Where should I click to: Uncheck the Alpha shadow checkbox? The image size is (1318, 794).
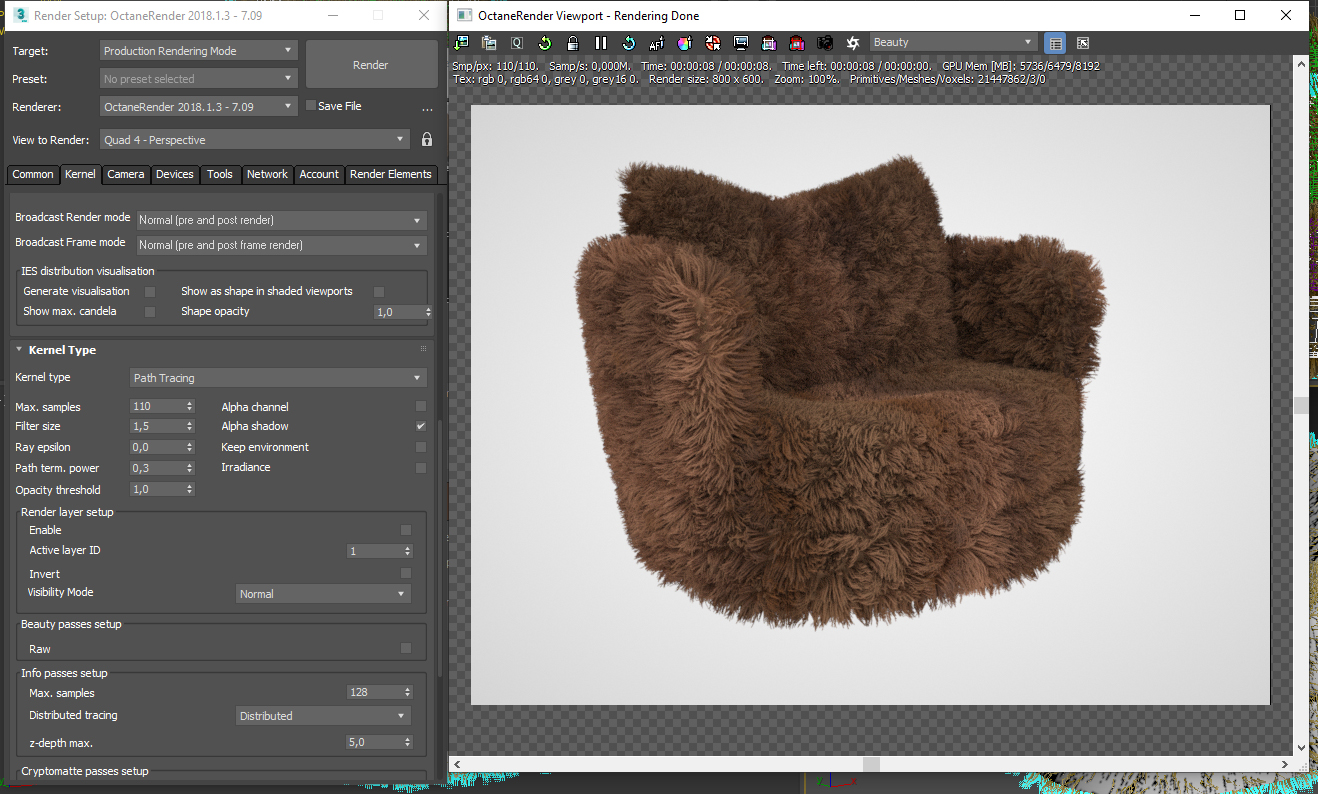point(421,426)
